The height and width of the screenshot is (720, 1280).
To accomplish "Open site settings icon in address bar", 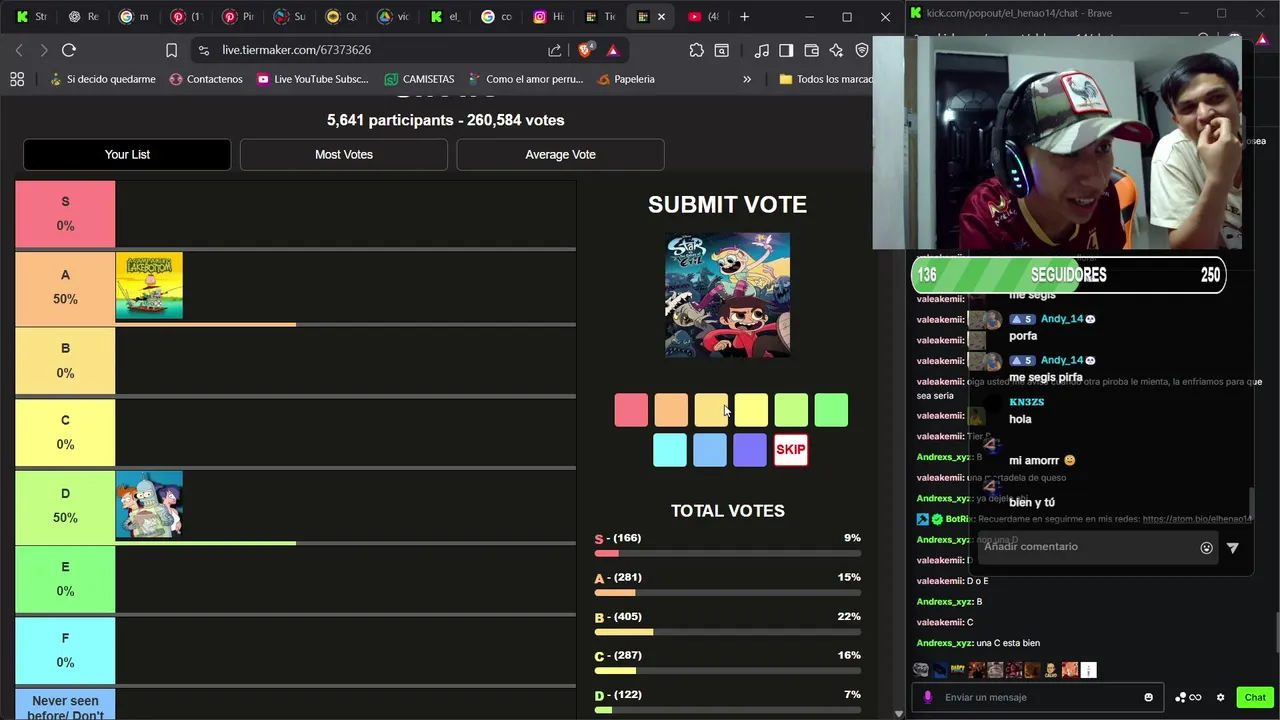I will tap(204, 50).
